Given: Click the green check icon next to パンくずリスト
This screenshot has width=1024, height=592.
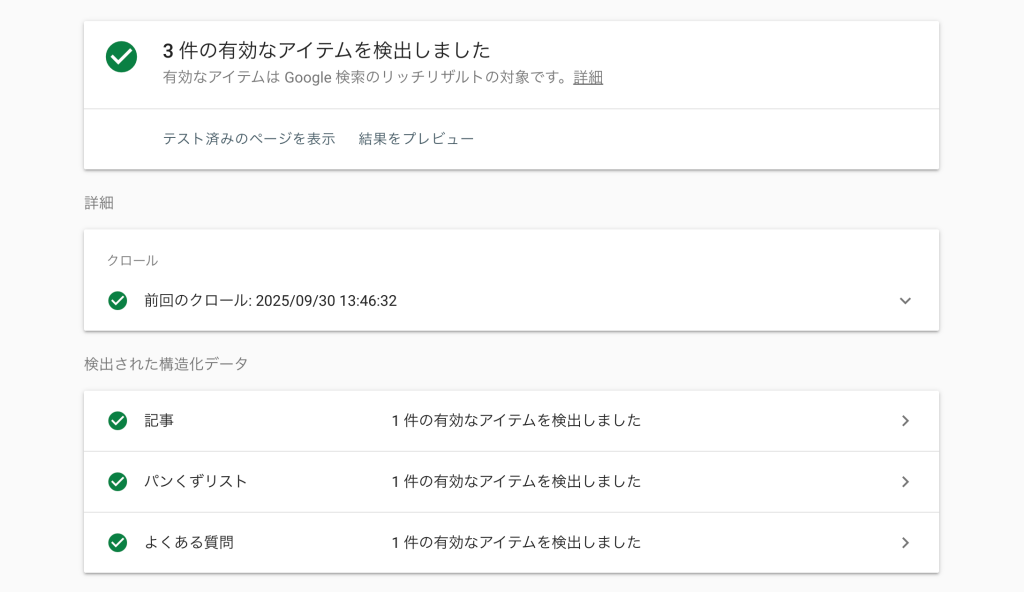Looking at the screenshot, I should click(x=118, y=482).
